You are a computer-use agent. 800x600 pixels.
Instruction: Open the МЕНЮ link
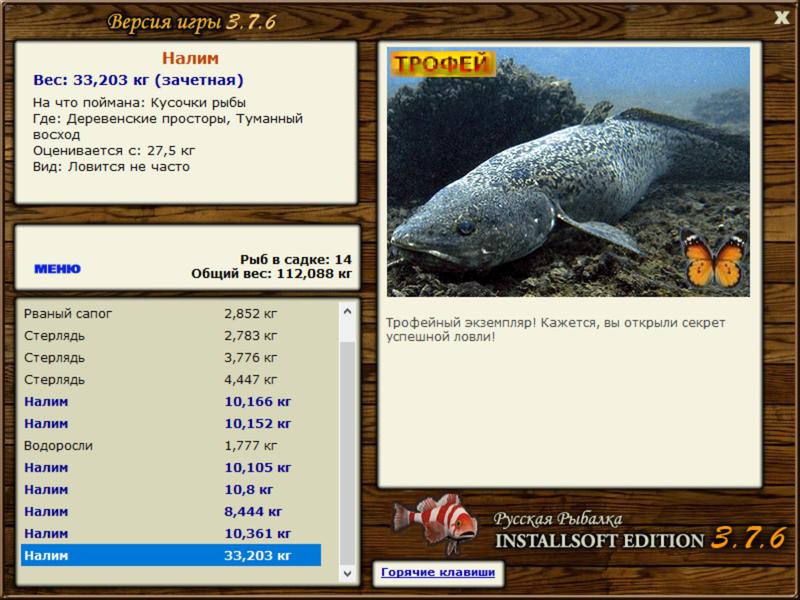click(x=57, y=269)
